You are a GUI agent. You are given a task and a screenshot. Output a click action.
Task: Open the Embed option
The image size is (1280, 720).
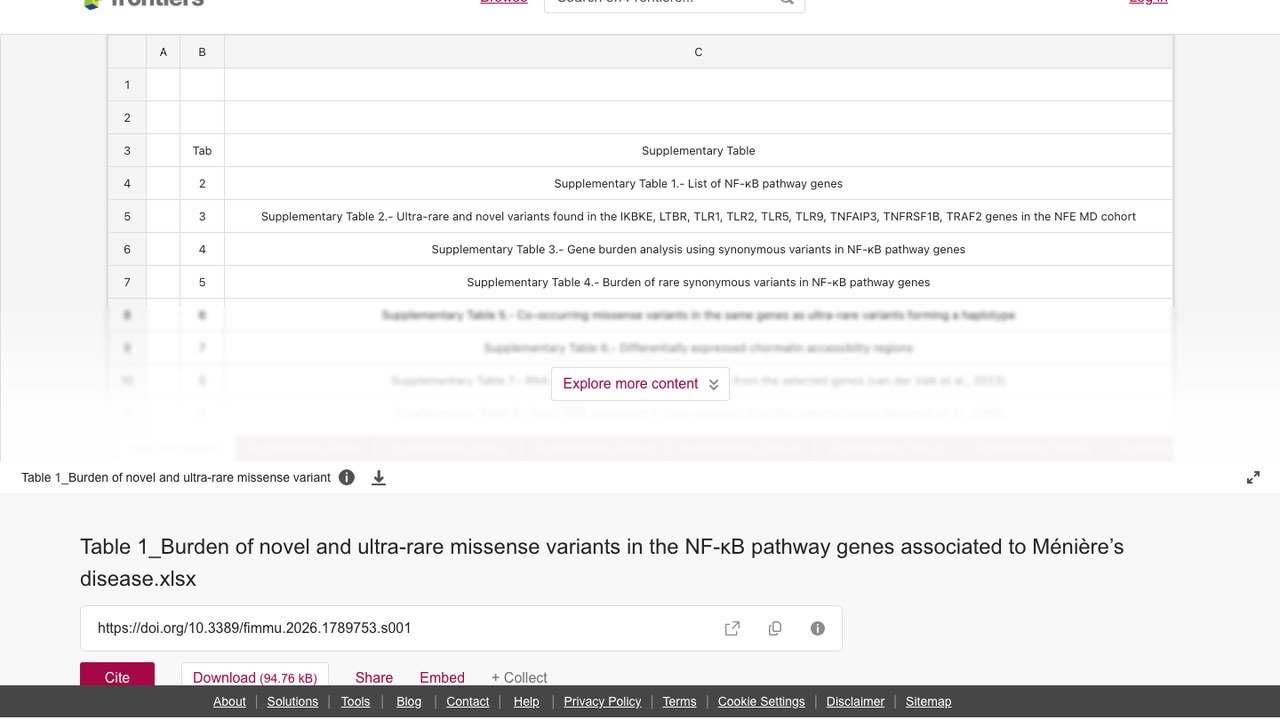(442, 677)
